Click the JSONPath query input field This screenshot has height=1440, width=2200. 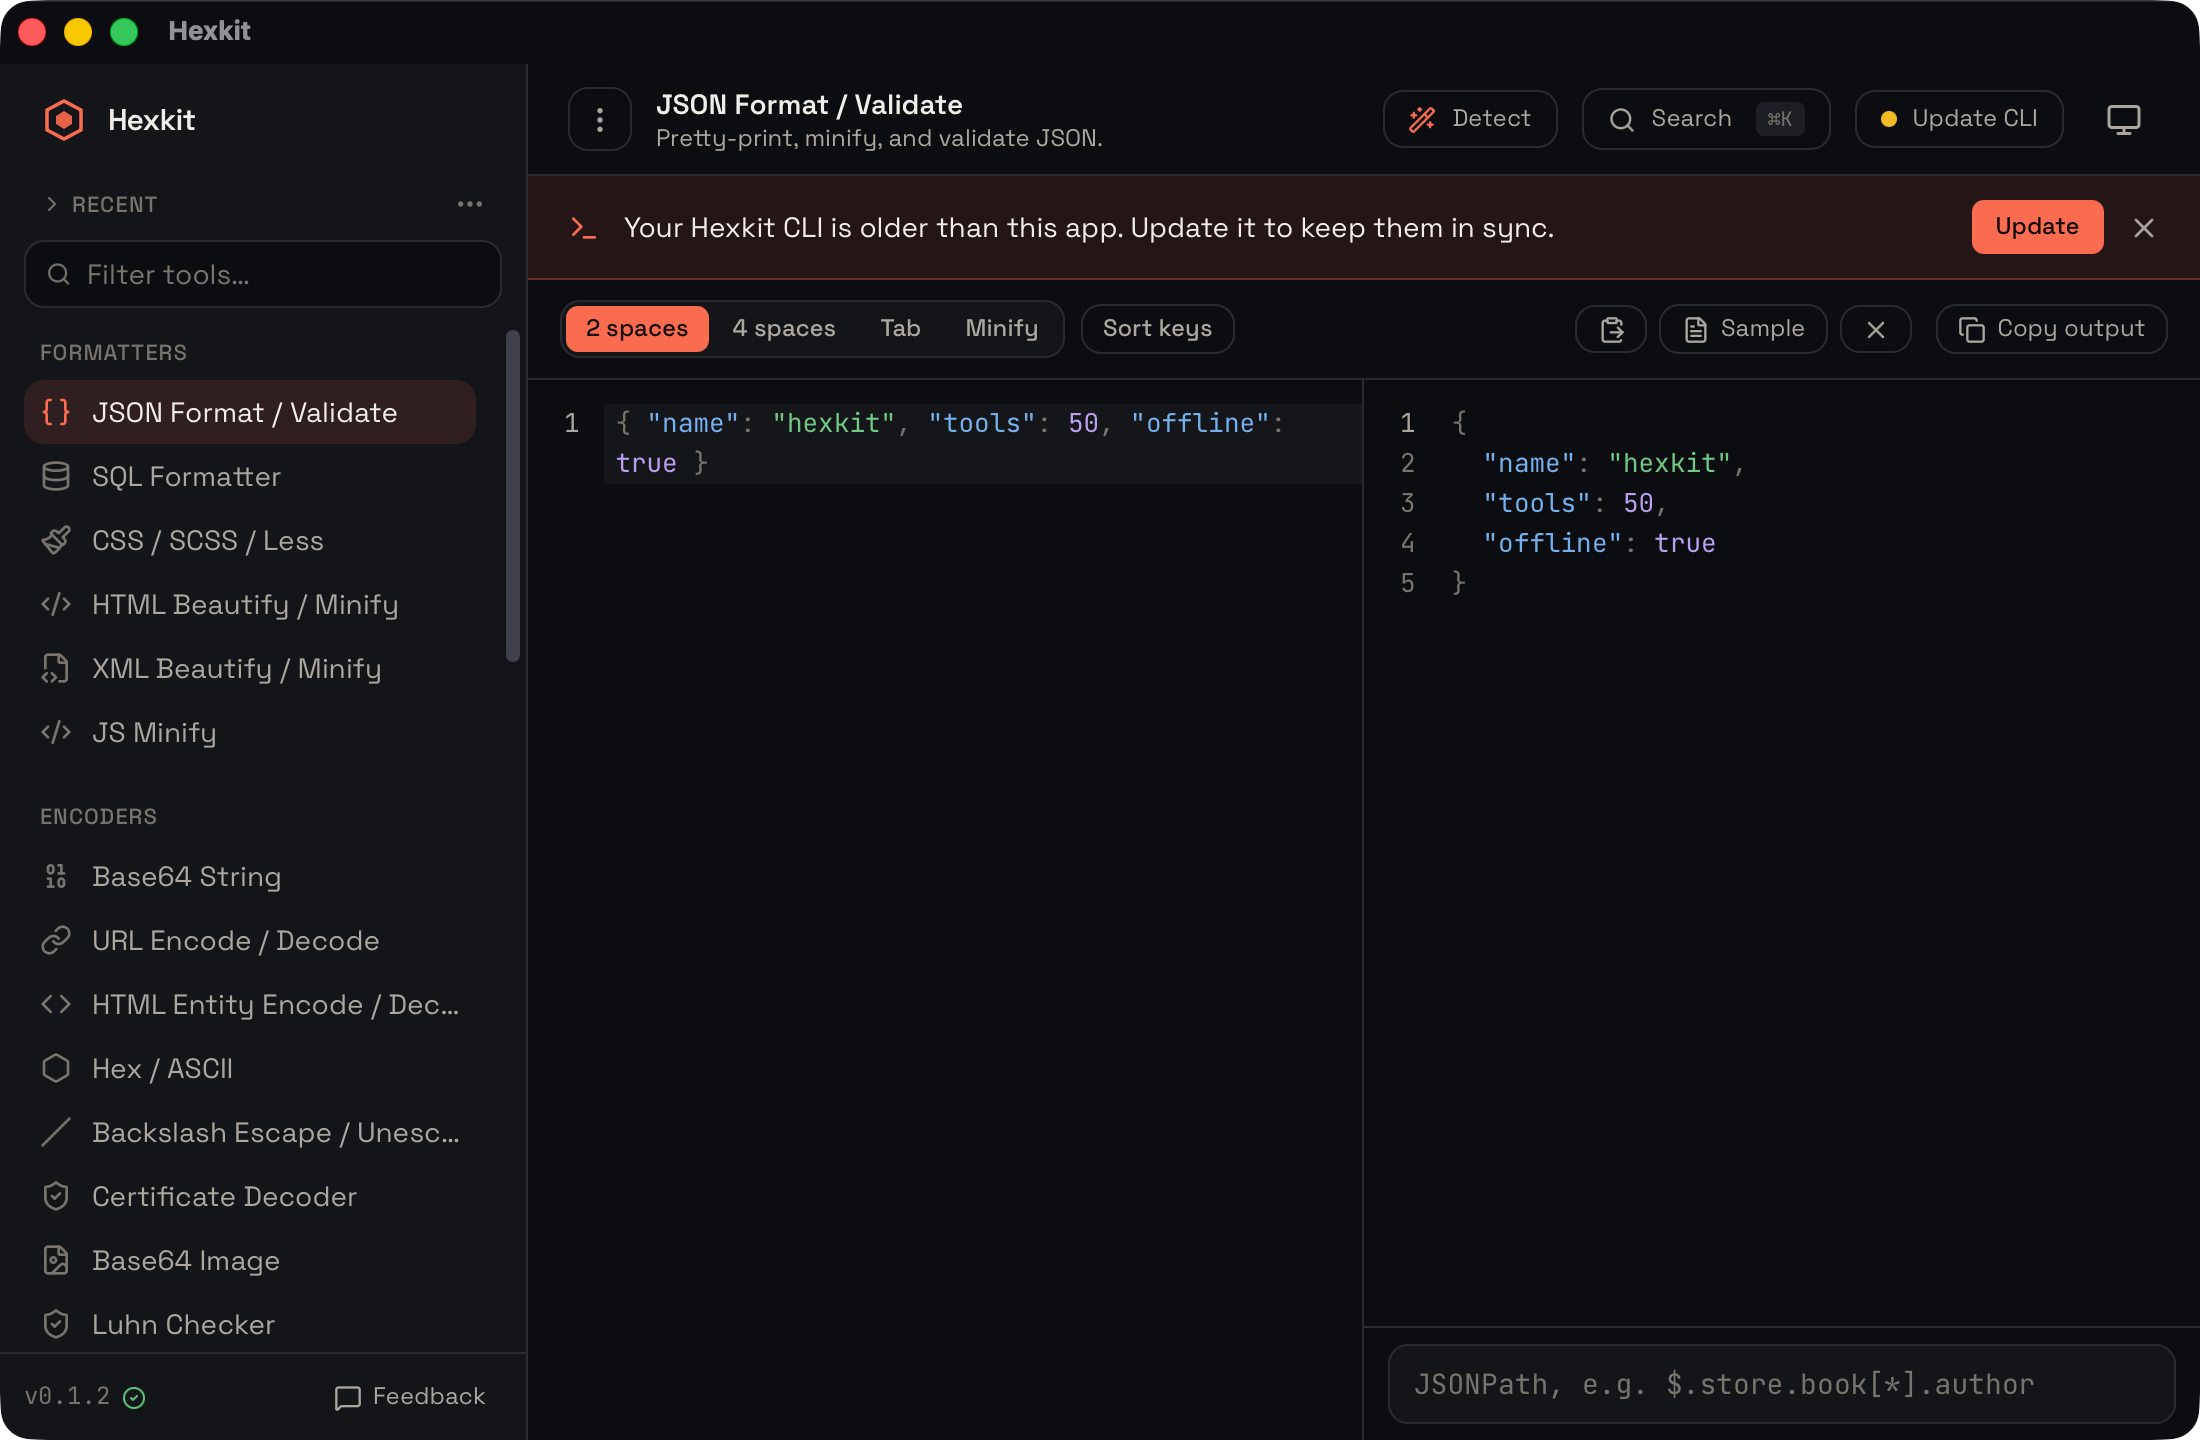click(1781, 1384)
